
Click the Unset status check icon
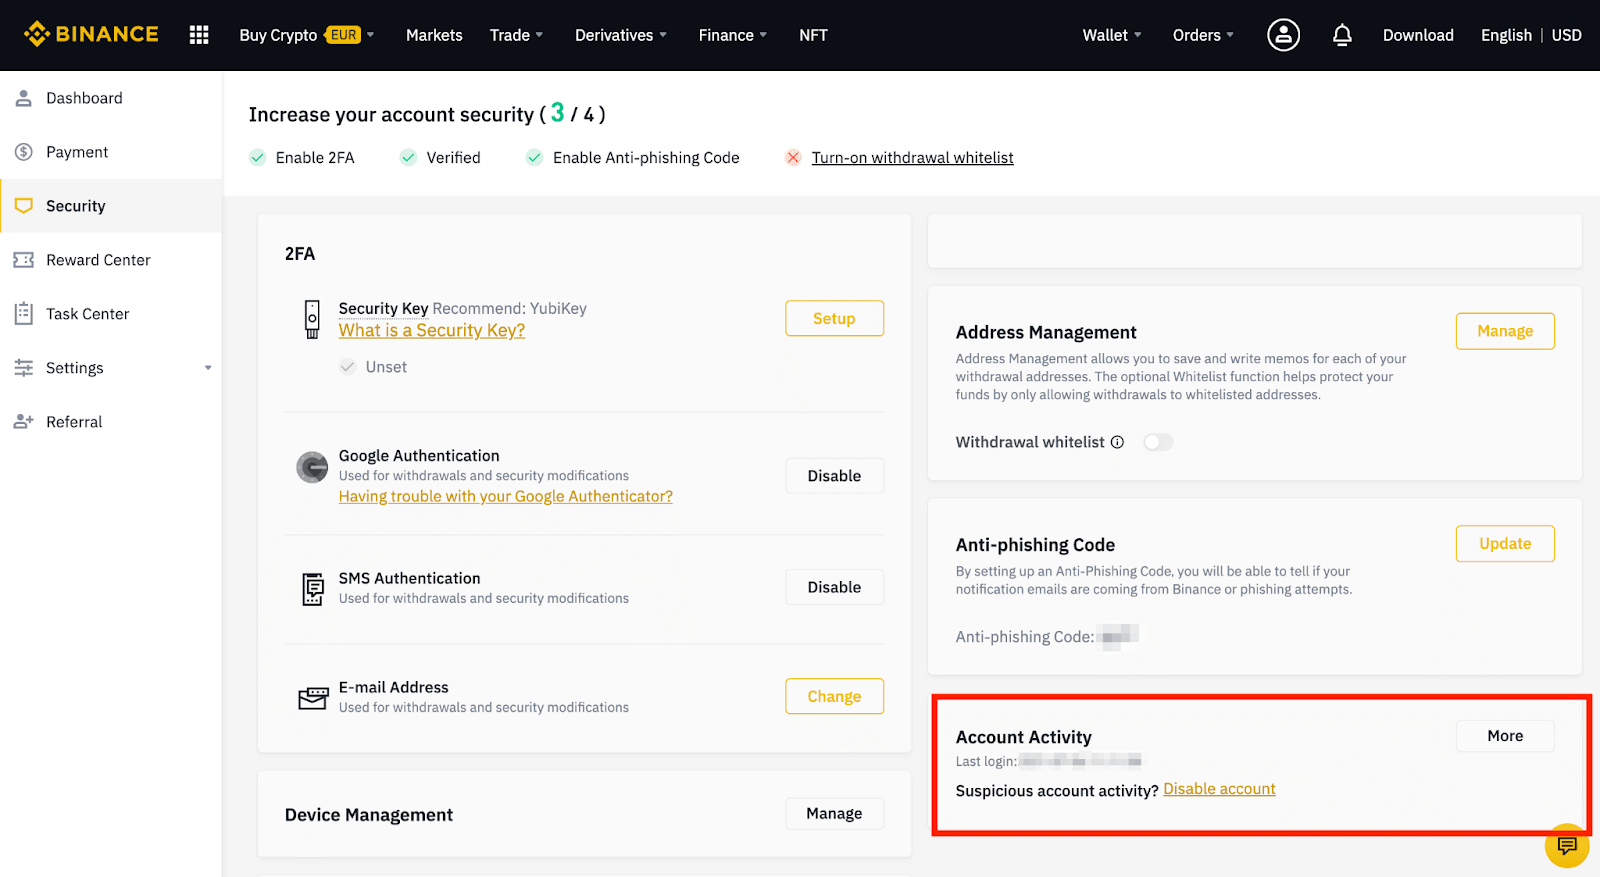(x=348, y=367)
